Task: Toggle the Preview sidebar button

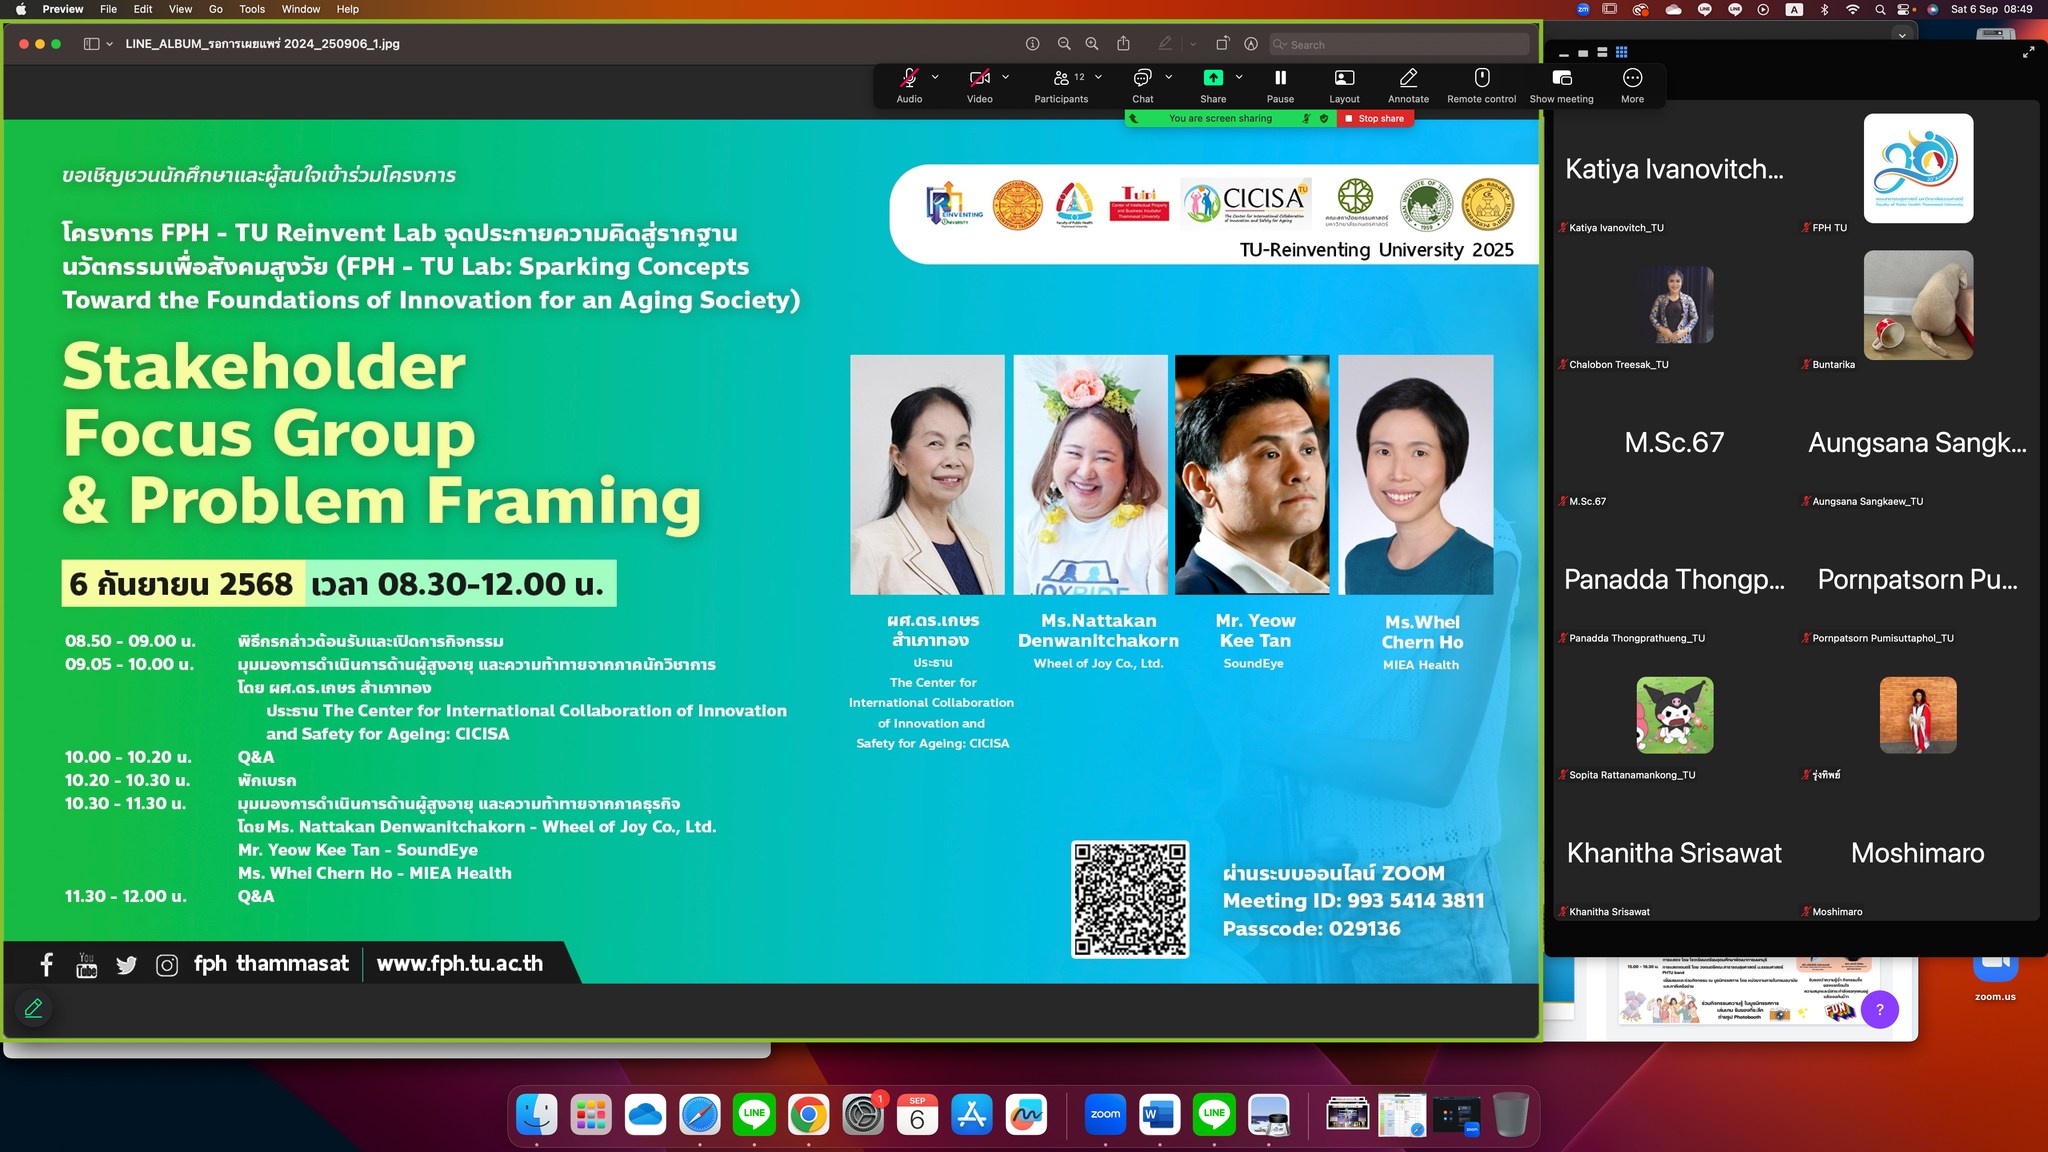Action: pos(91,44)
